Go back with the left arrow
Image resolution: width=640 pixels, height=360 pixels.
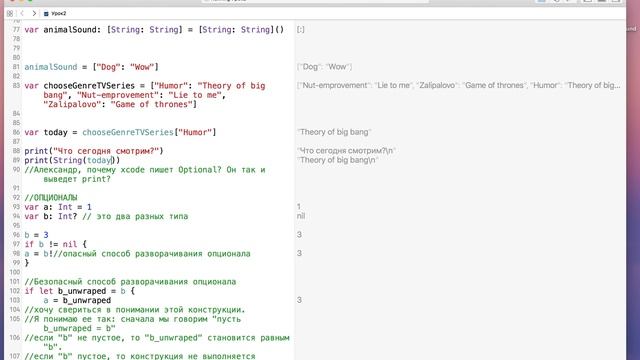[x=22, y=13]
